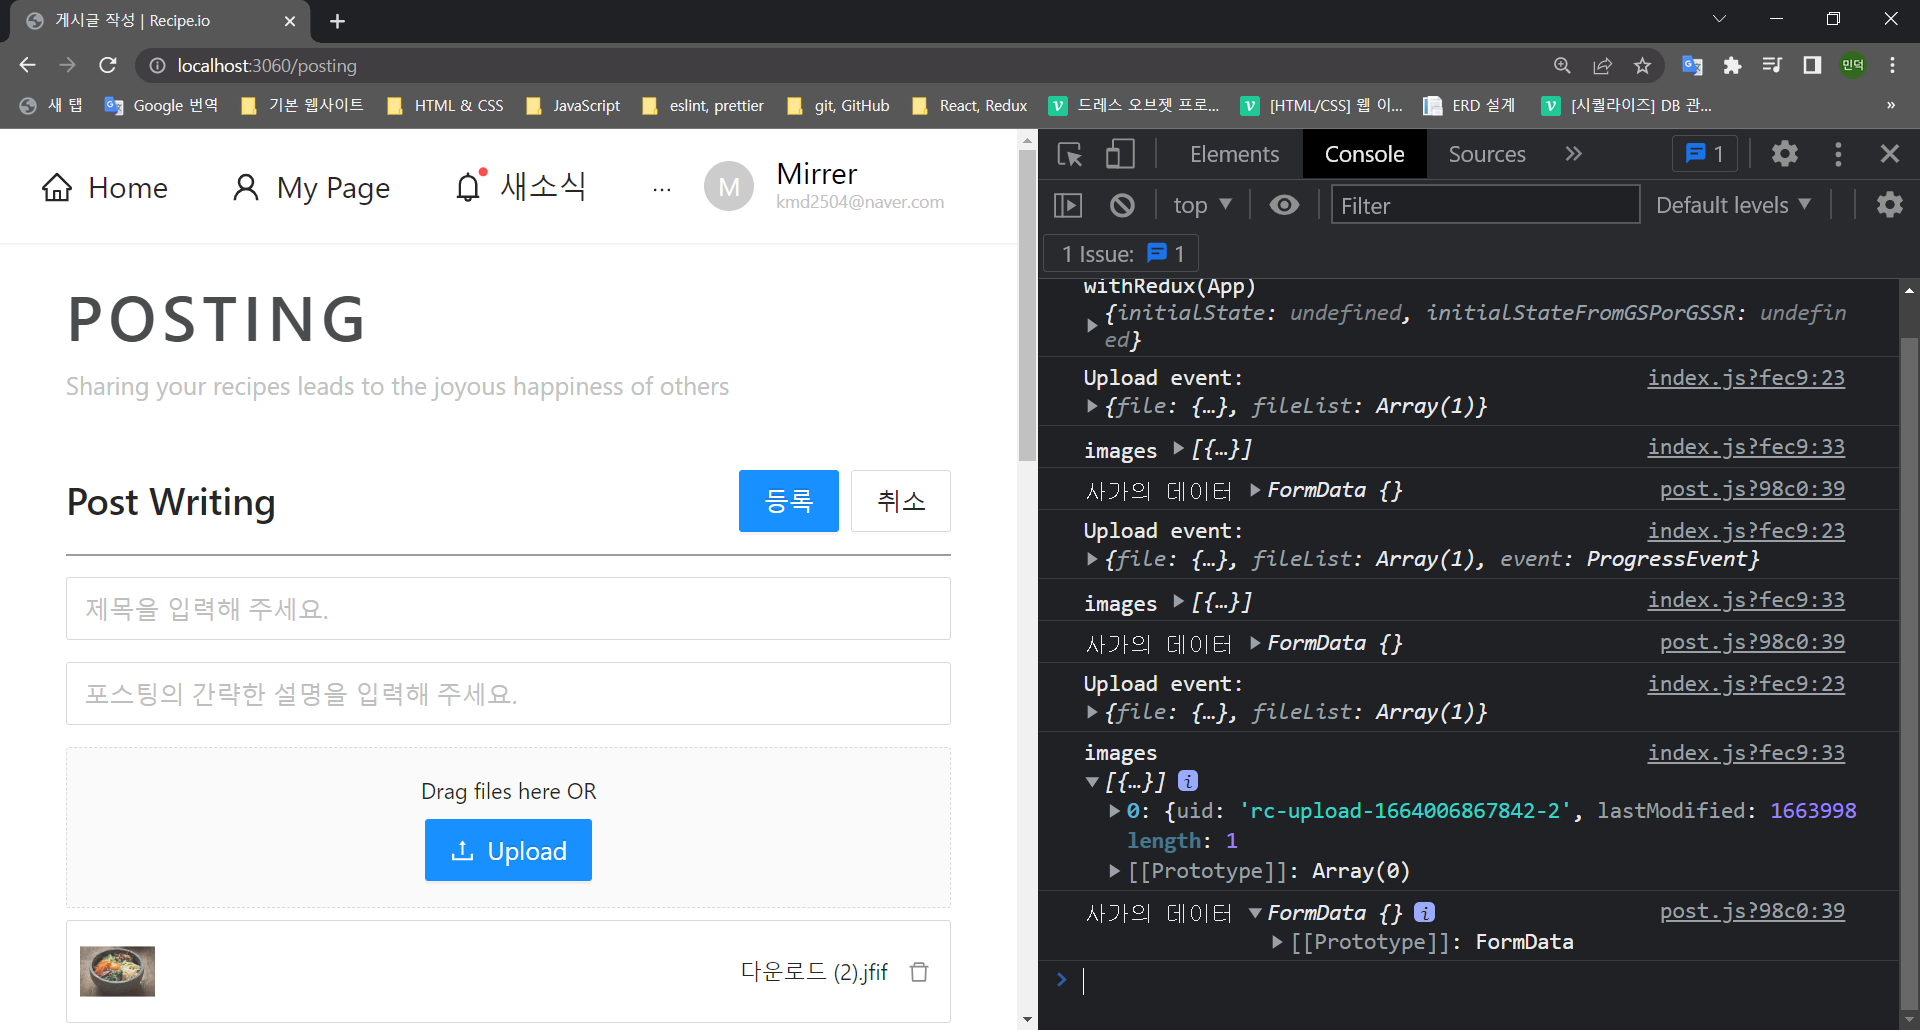Switch to the Elements tab

[x=1234, y=154]
